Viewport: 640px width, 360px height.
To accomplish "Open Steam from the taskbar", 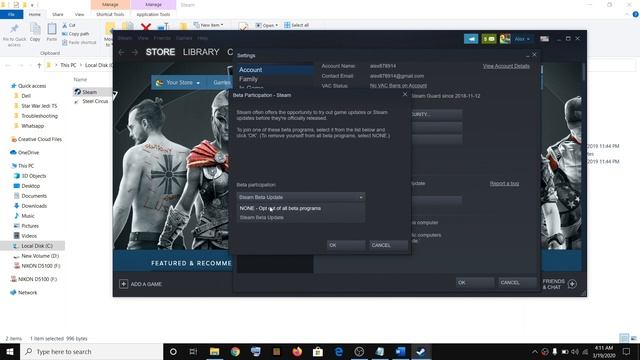I will 421,351.
